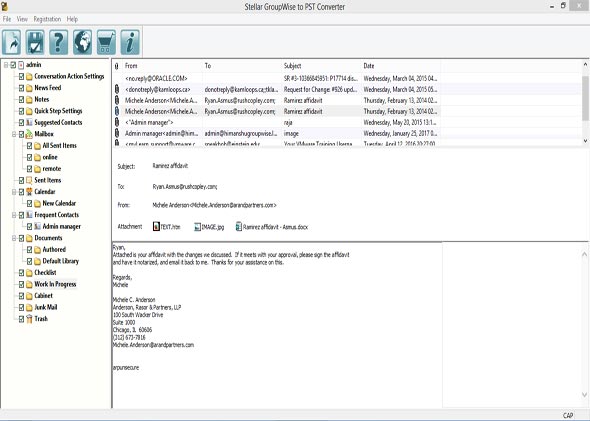Screen dimensions: 590x421
Task: Toggle the Quick Step Settings checkbox
Action: [21, 111]
